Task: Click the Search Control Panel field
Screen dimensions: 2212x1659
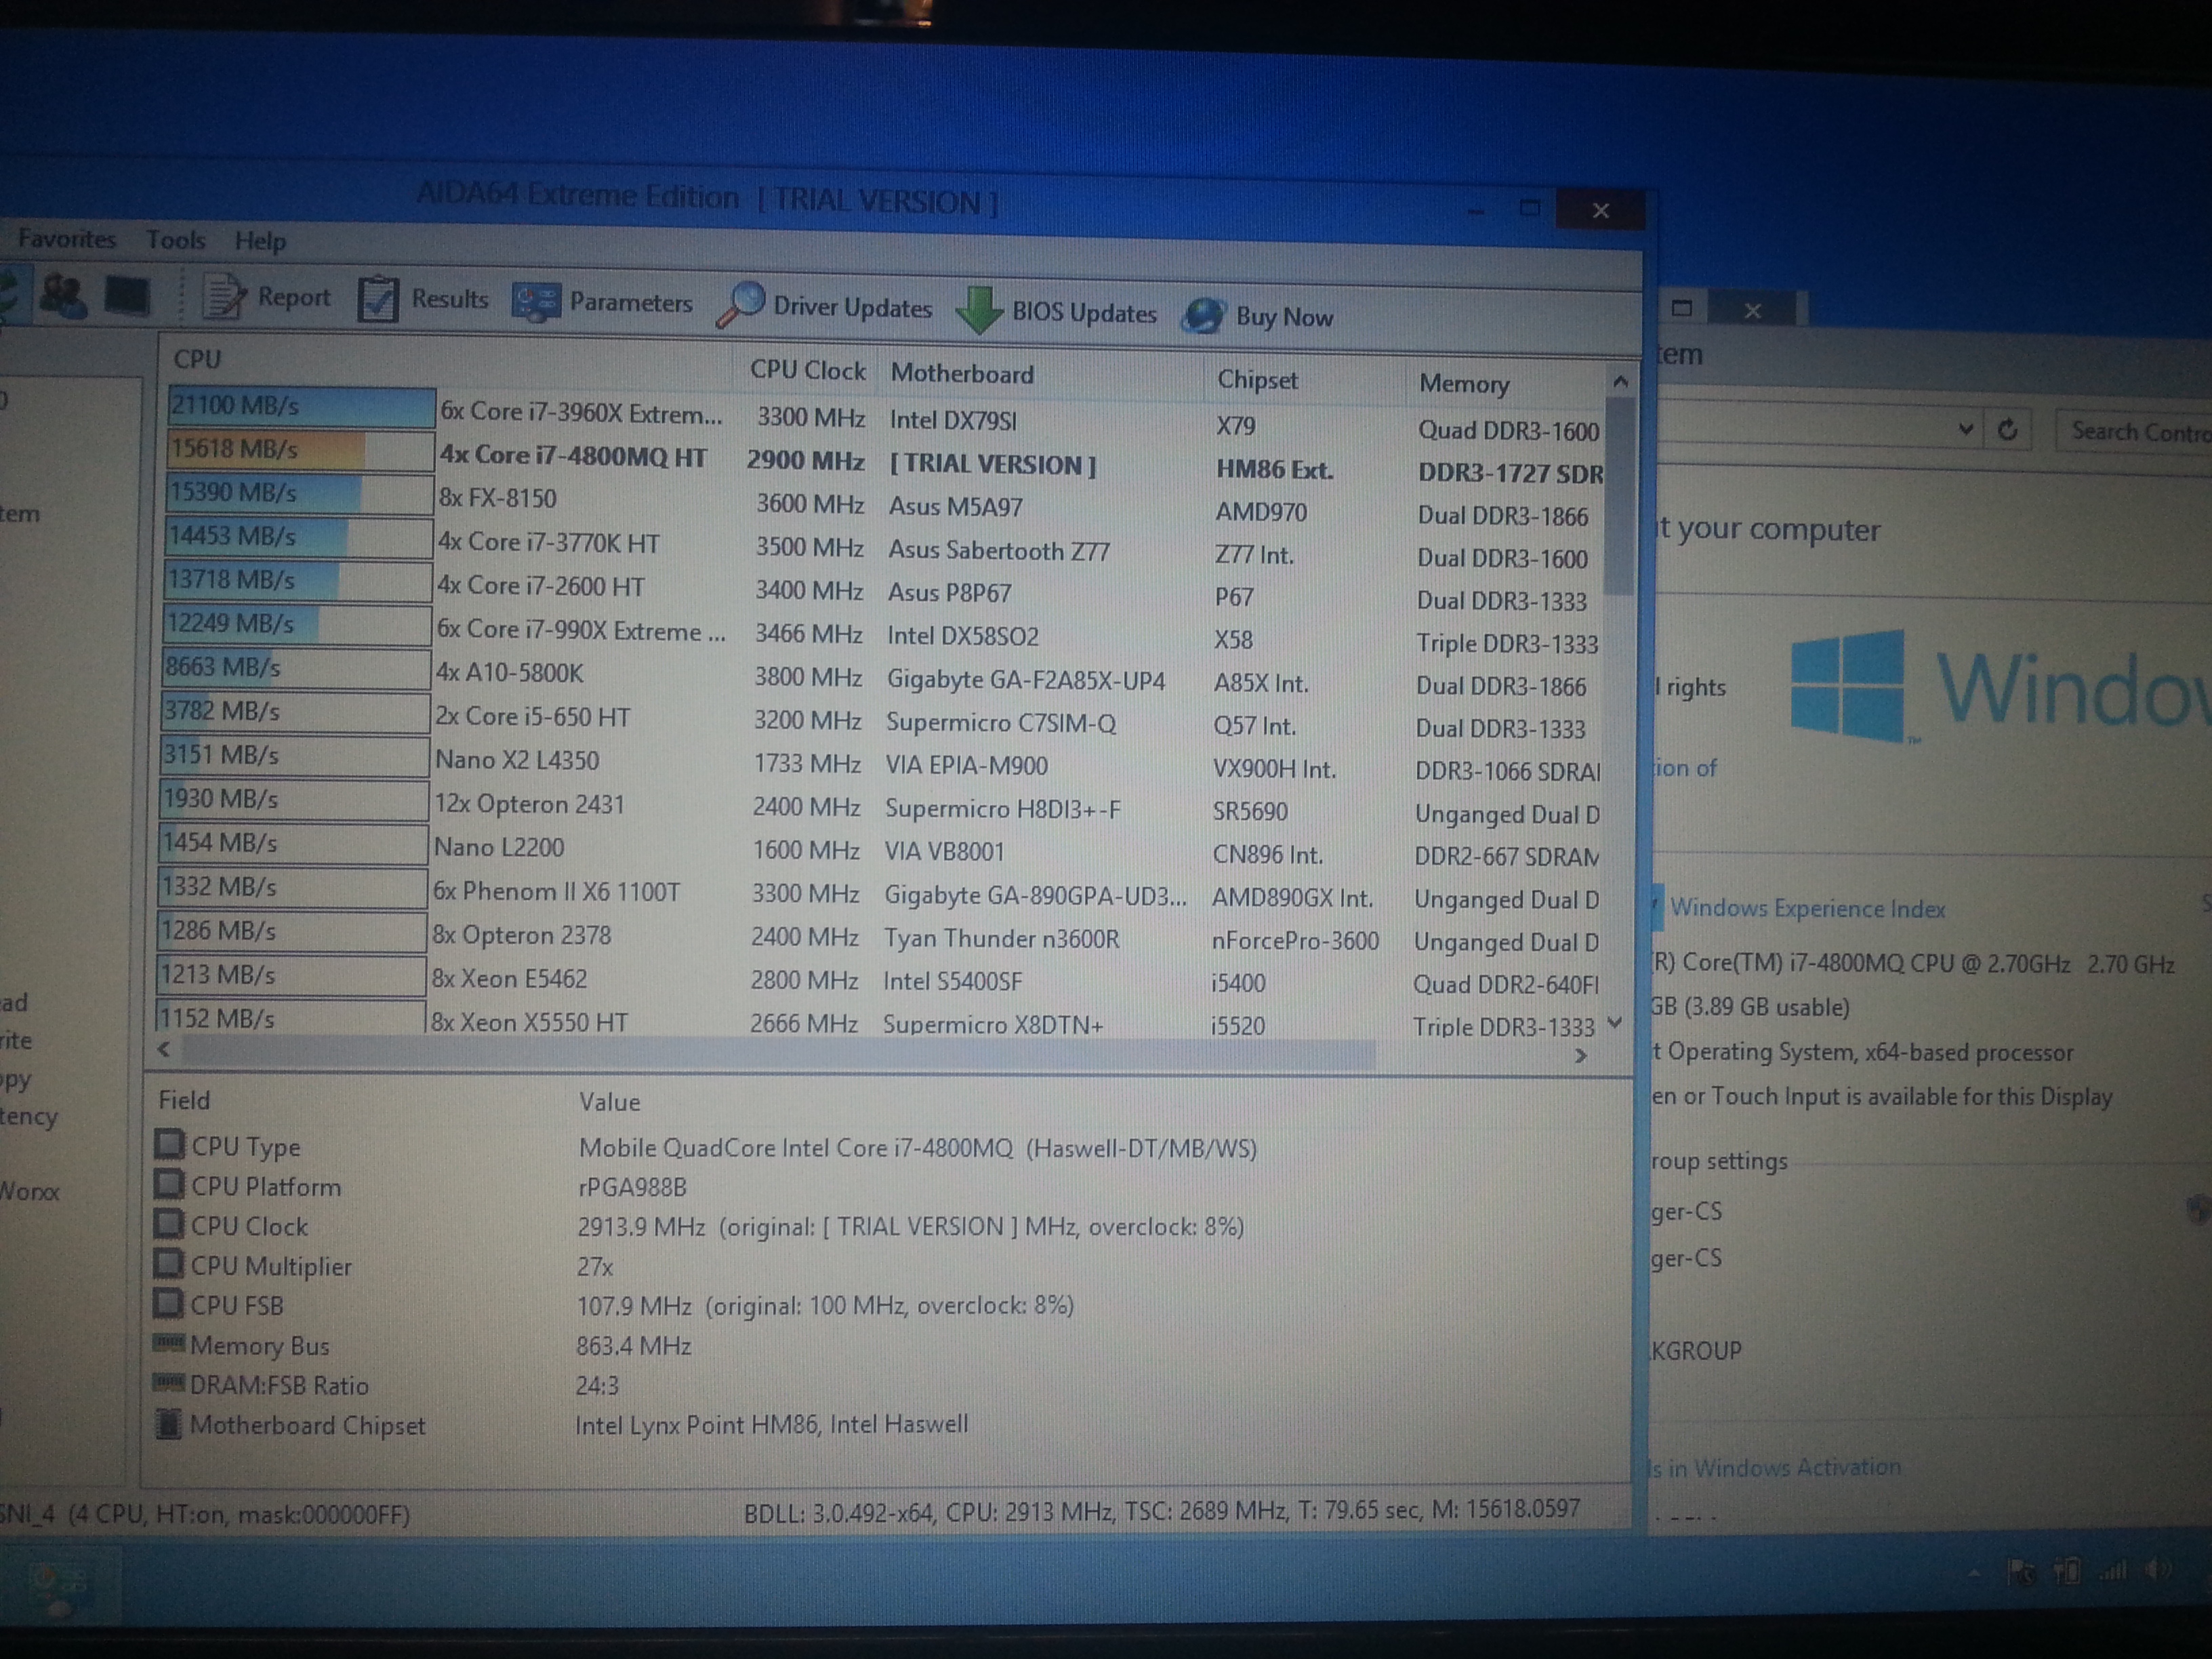Action: coord(2133,431)
